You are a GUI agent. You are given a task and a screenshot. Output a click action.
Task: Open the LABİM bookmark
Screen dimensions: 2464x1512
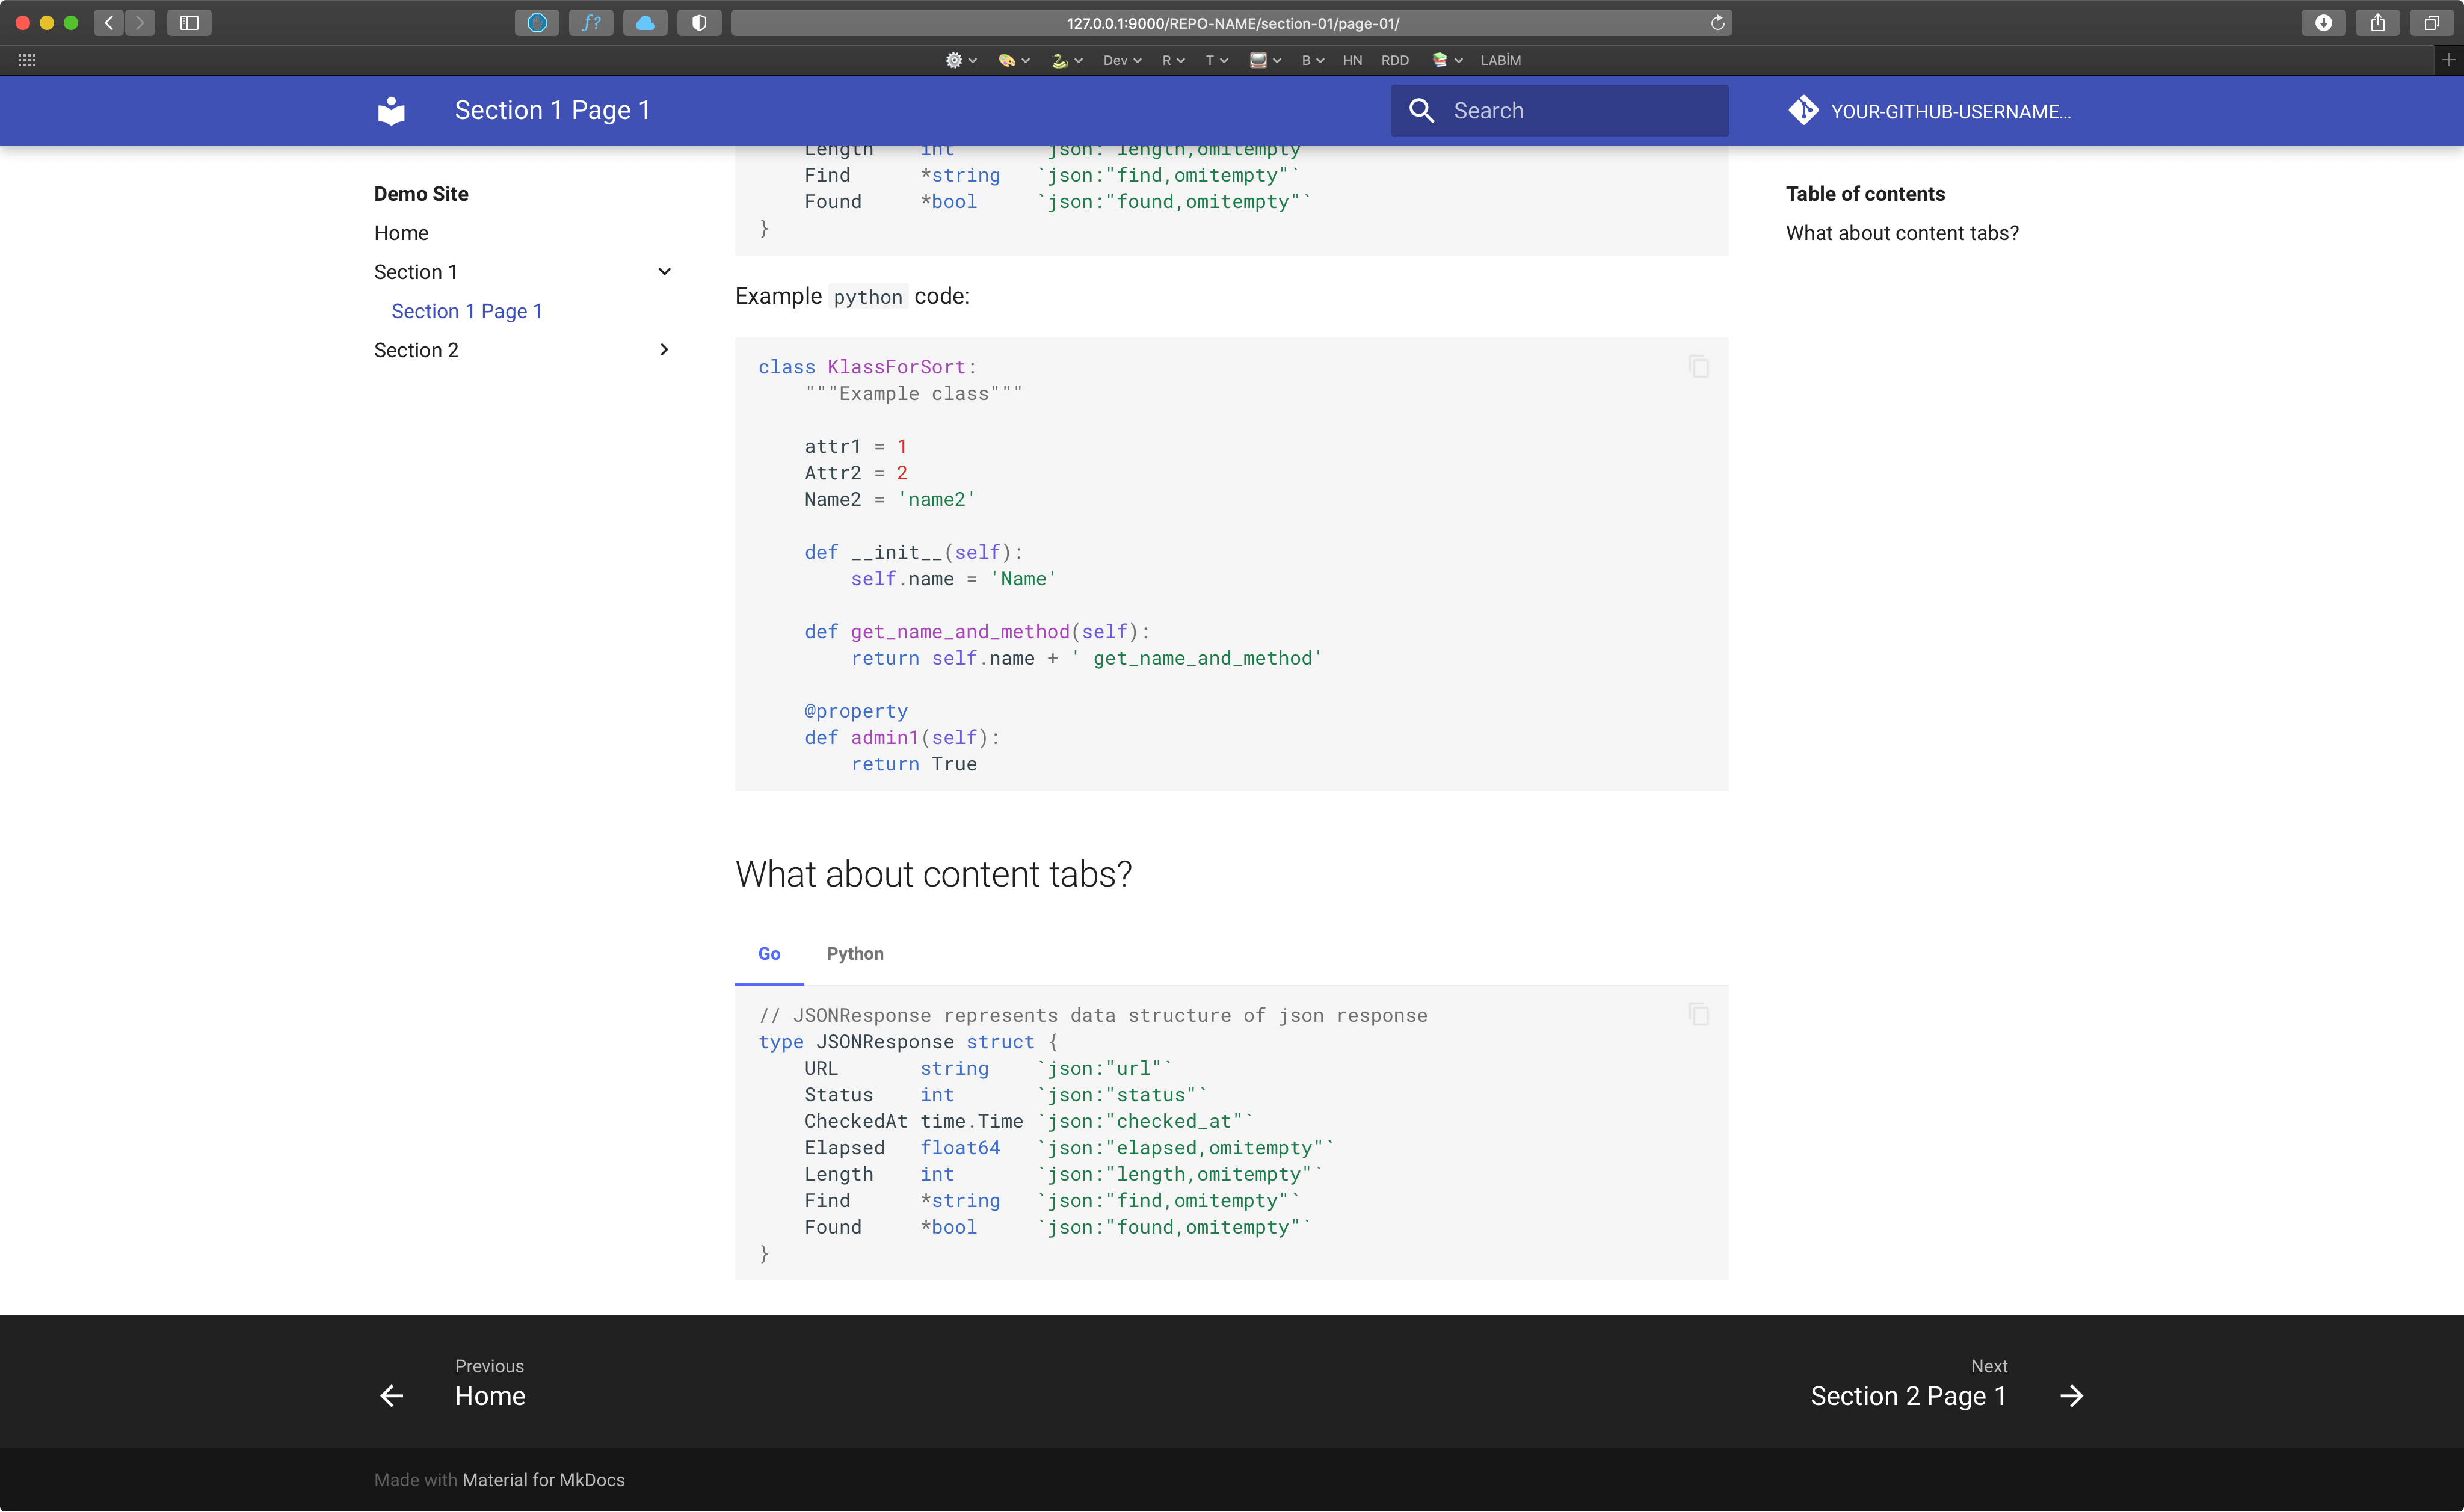[x=1500, y=60]
